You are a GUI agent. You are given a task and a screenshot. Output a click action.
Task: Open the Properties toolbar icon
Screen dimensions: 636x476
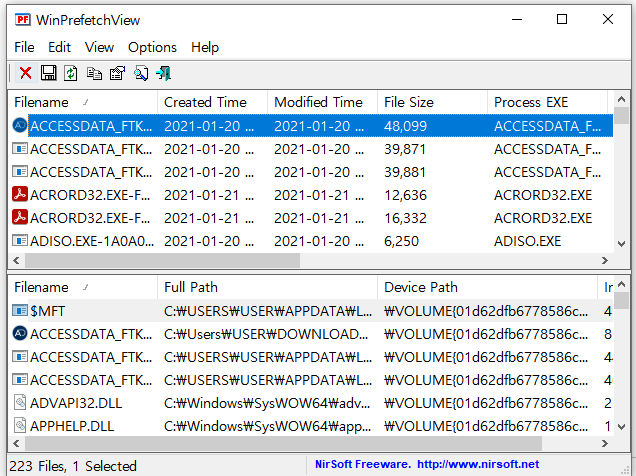118,73
